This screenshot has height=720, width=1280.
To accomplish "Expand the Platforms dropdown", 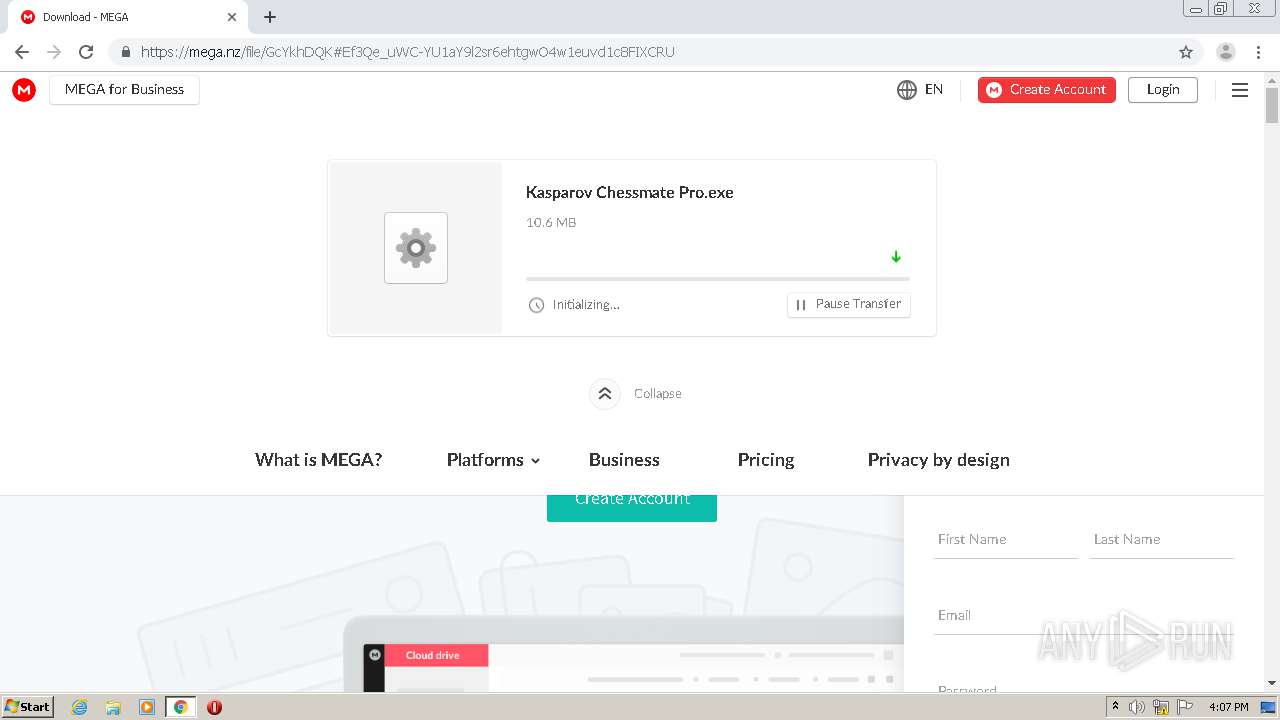I will click(x=493, y=460).
